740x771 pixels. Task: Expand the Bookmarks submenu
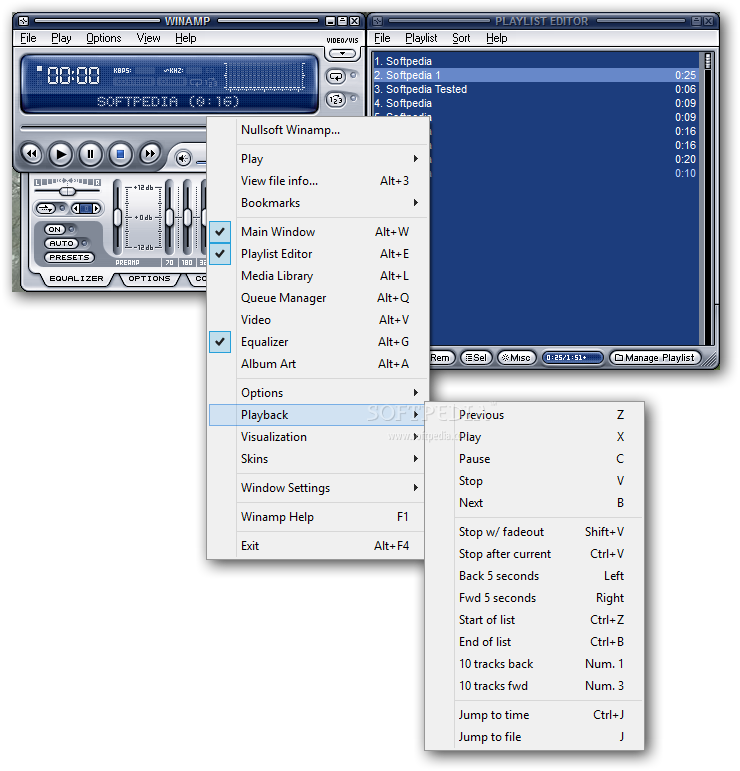point(317,203)
